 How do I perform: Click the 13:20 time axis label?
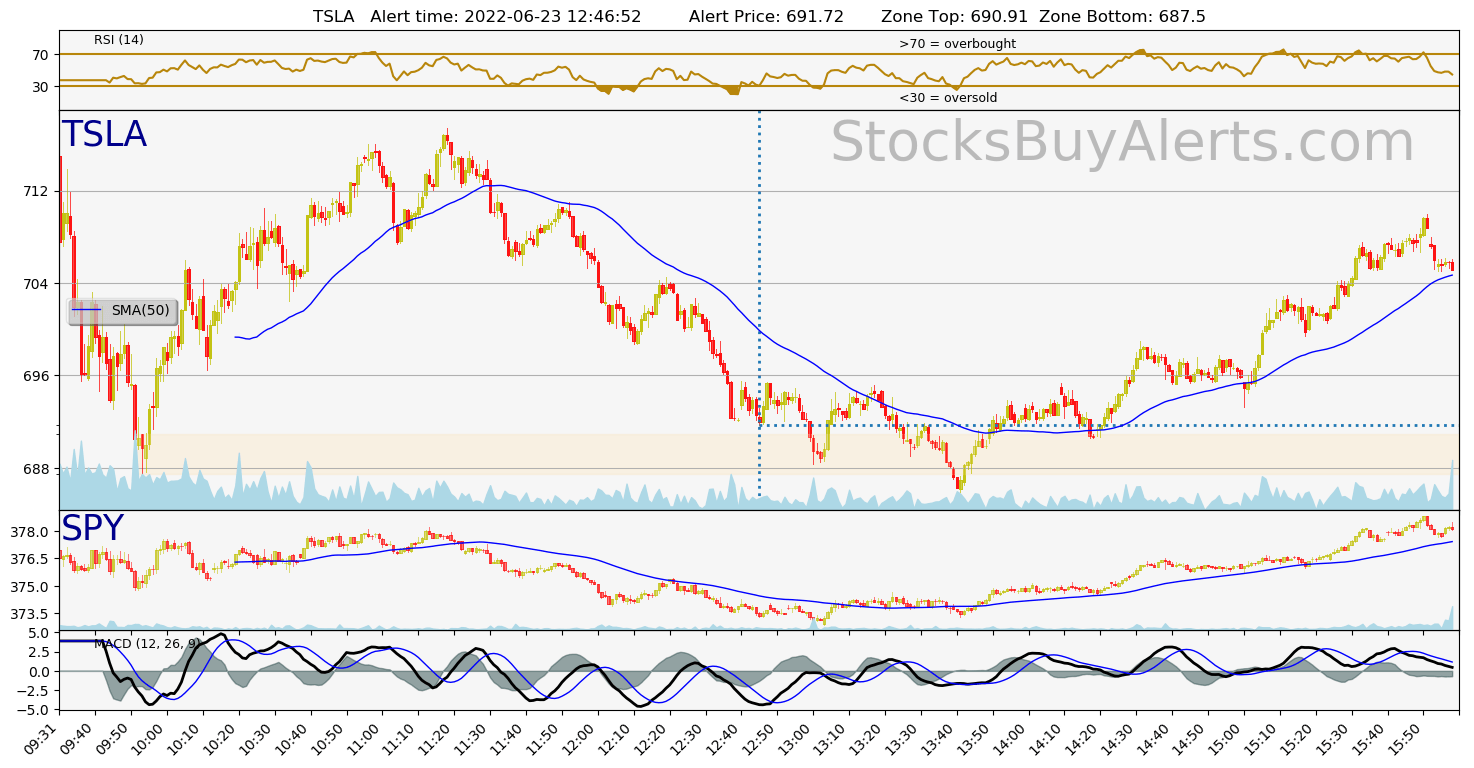[x=868, y=738]
